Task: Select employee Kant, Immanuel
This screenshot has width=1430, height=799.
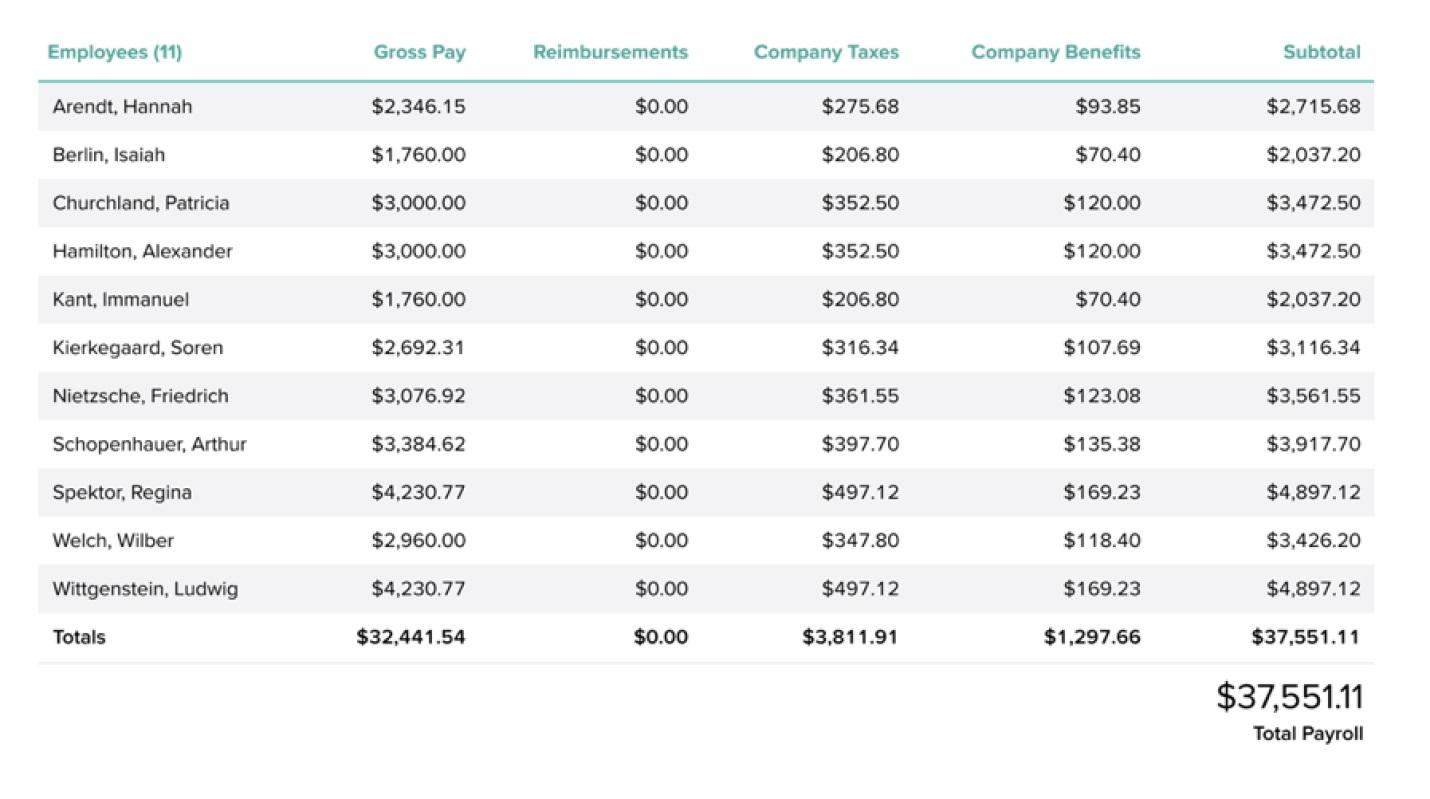Action: click(120, 299)
